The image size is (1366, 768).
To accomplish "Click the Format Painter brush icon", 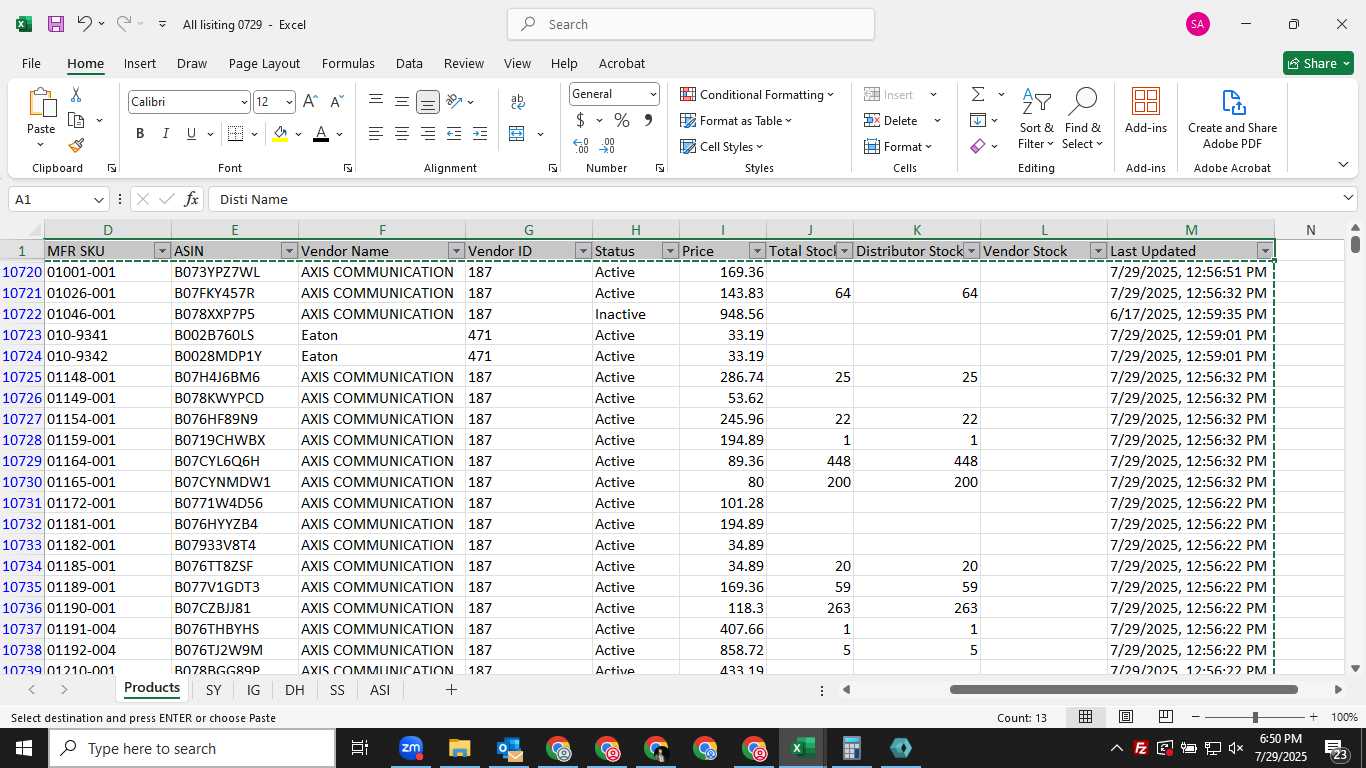I will pos(76,145).
